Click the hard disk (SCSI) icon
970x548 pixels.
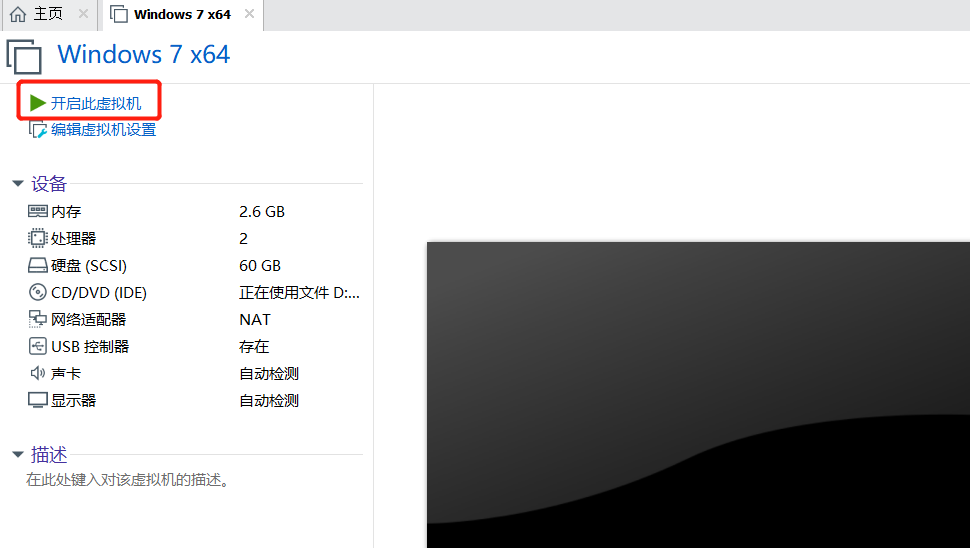[38, 265]
